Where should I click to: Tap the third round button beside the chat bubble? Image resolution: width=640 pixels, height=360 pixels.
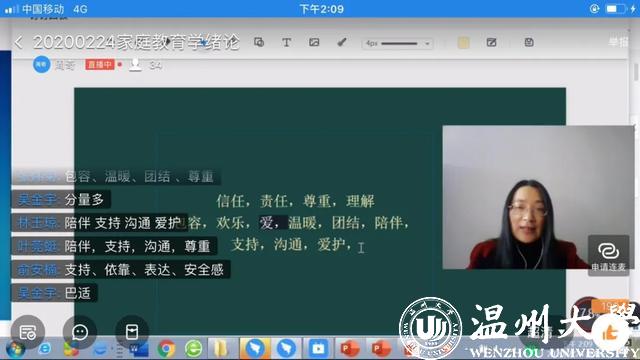131,332
